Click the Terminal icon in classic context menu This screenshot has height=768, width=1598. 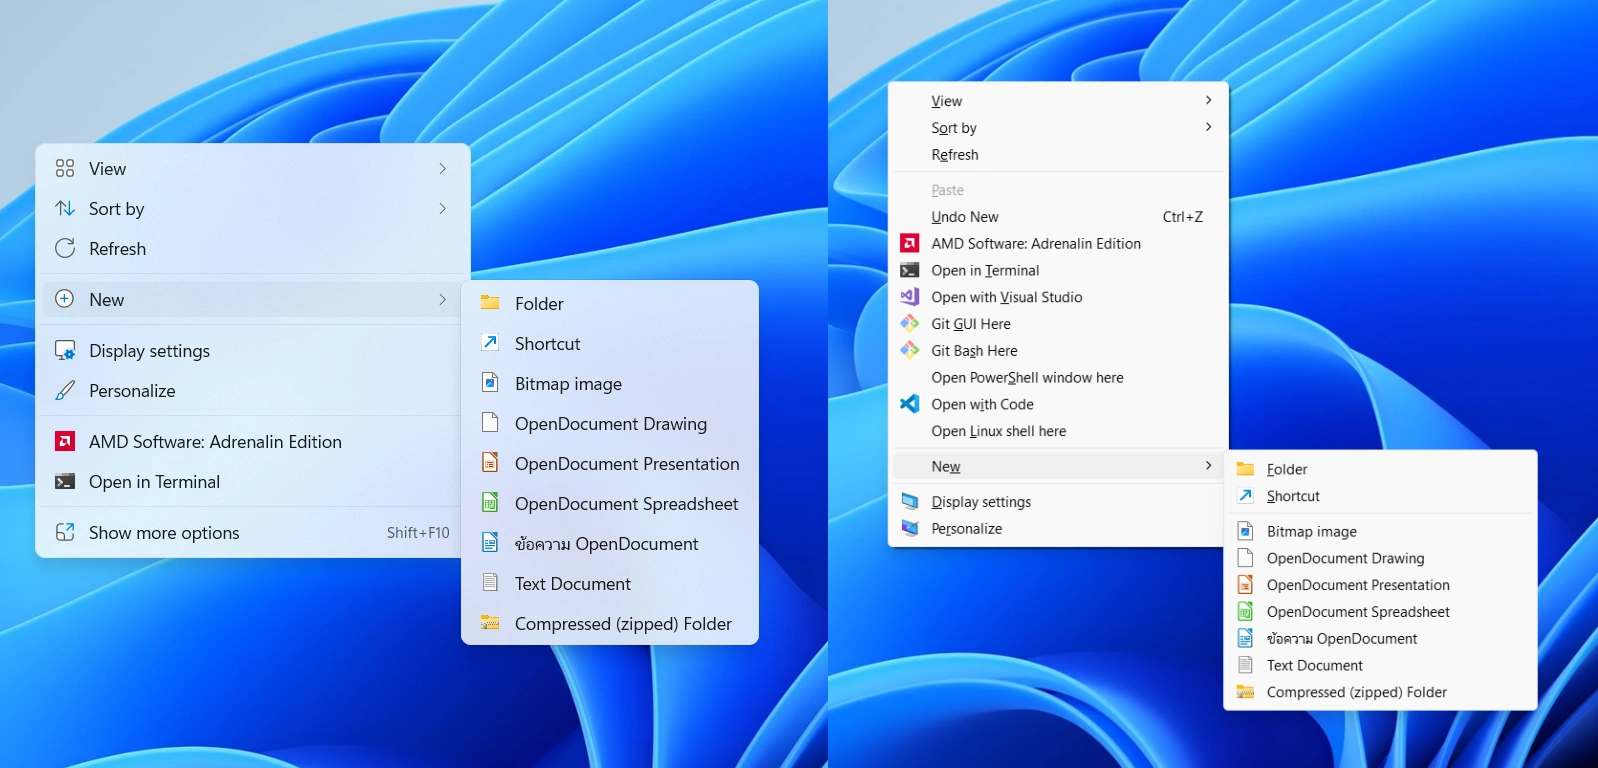tap(909, 270)
